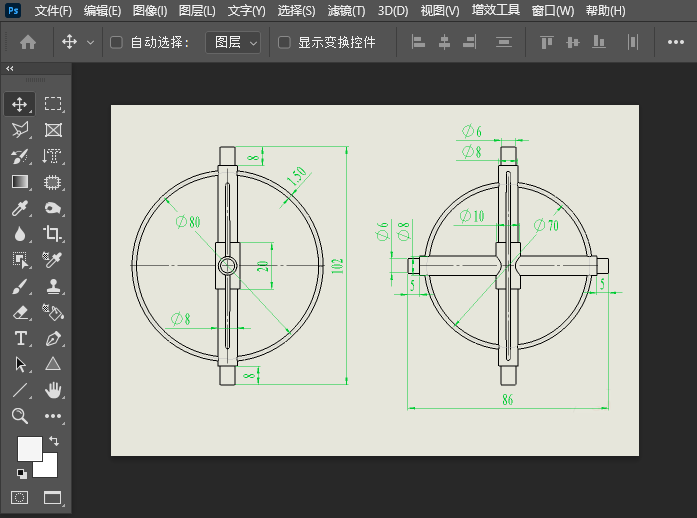697x518 pixels.
Task: Select the Horizontal Type tool
Action: (20, 338)
